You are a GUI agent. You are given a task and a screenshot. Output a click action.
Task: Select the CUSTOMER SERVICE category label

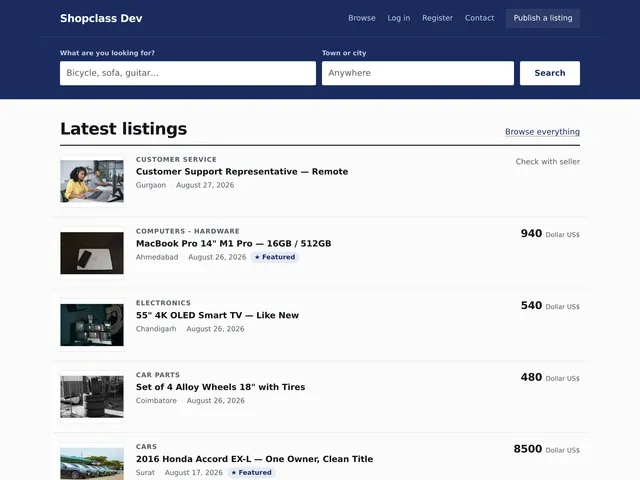pyautogui.click(x=176, y=160)
